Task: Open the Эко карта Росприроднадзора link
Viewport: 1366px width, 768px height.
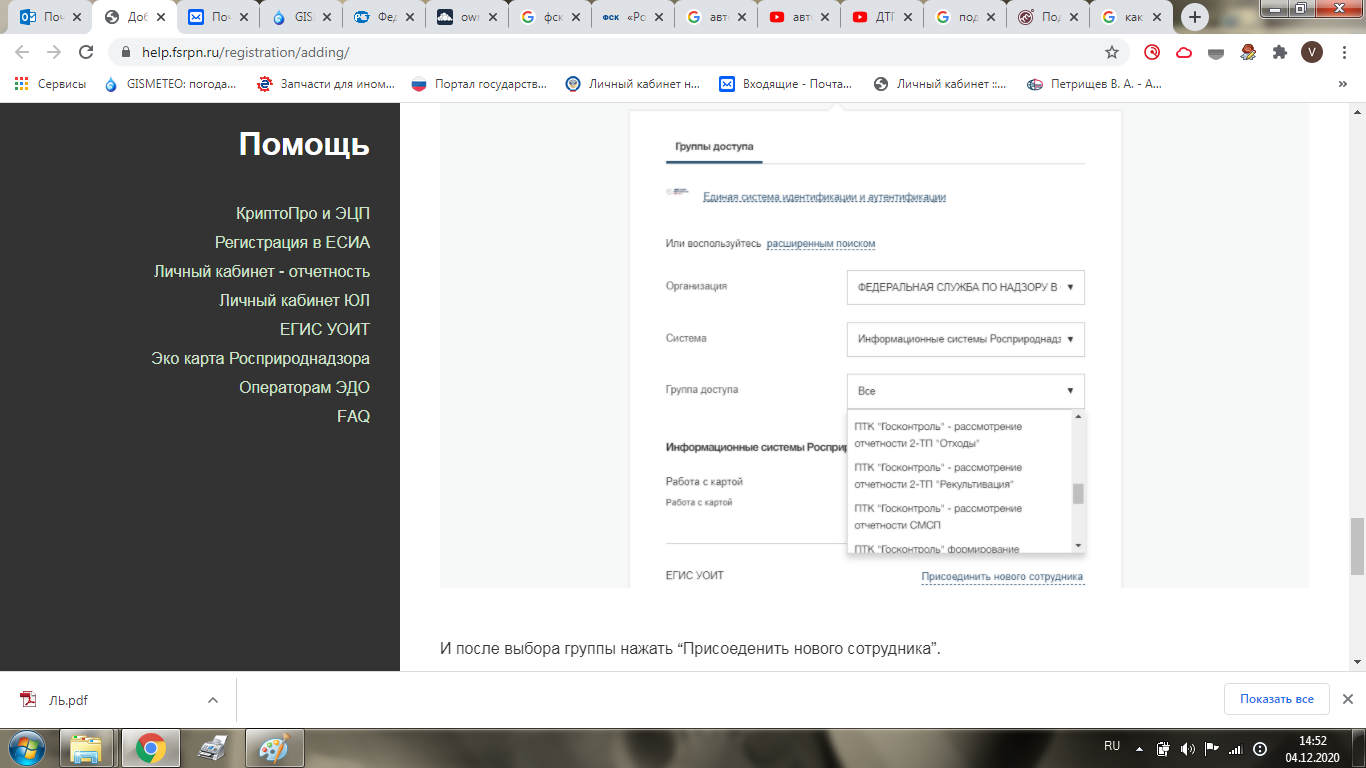Action: point(260,358)
